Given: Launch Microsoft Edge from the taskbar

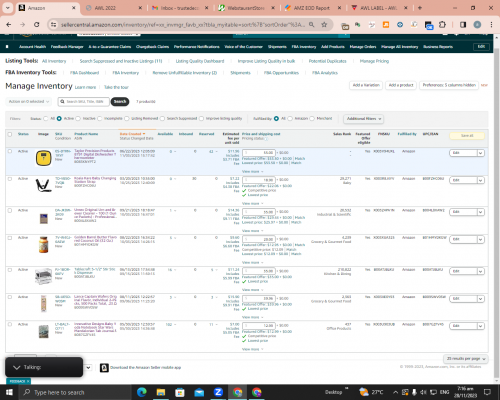Looking at the screenshot, I should tap(142, 392).
